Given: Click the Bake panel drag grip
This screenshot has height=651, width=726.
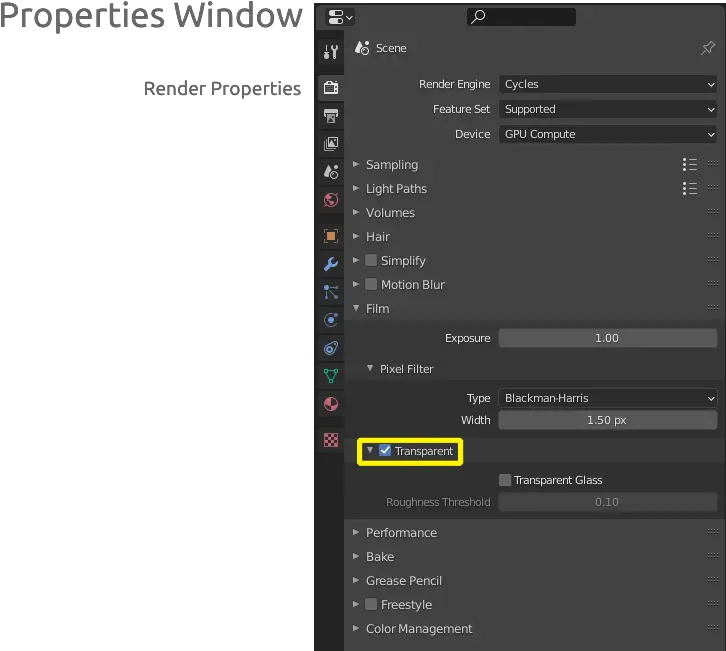Looking at the screenshot, I should coord(713,556).
